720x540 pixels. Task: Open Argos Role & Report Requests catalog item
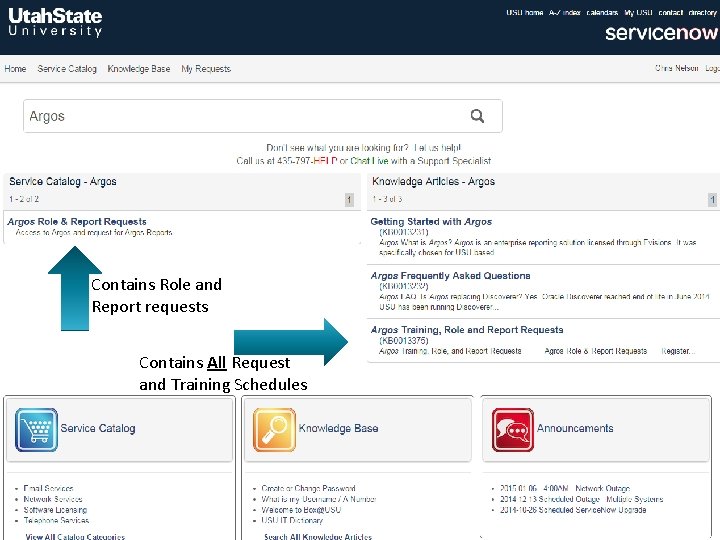(77, 222)
